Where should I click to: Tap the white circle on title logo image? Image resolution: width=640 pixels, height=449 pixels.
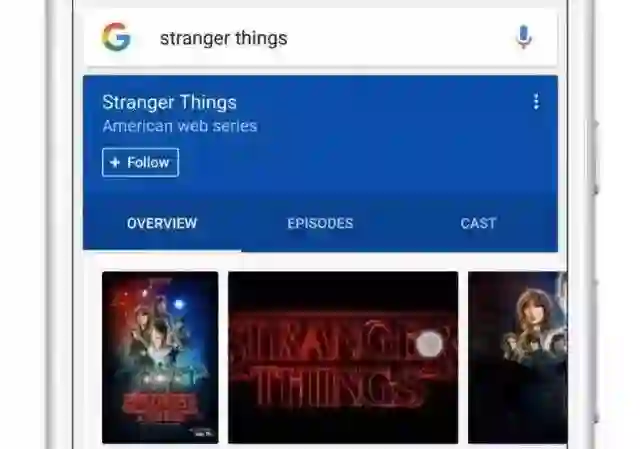(428, 344)
